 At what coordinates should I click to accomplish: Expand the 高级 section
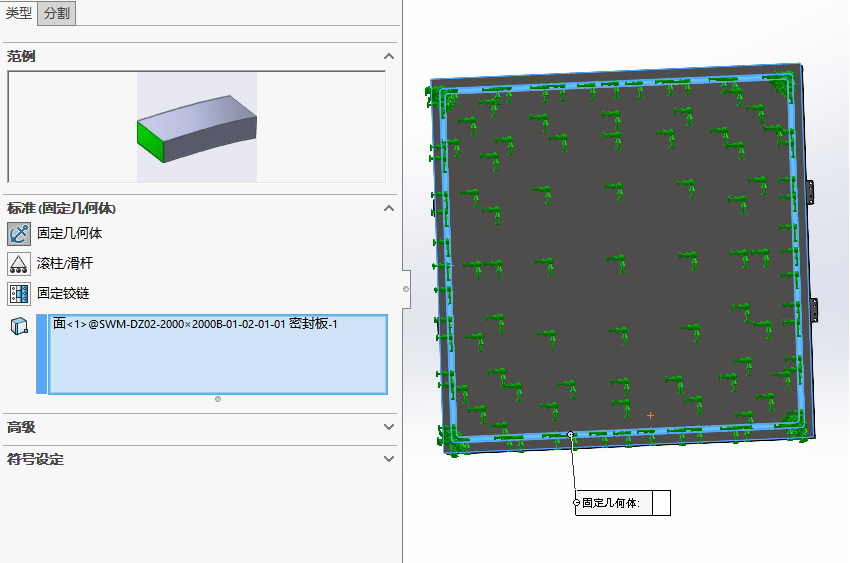point(388,427)
